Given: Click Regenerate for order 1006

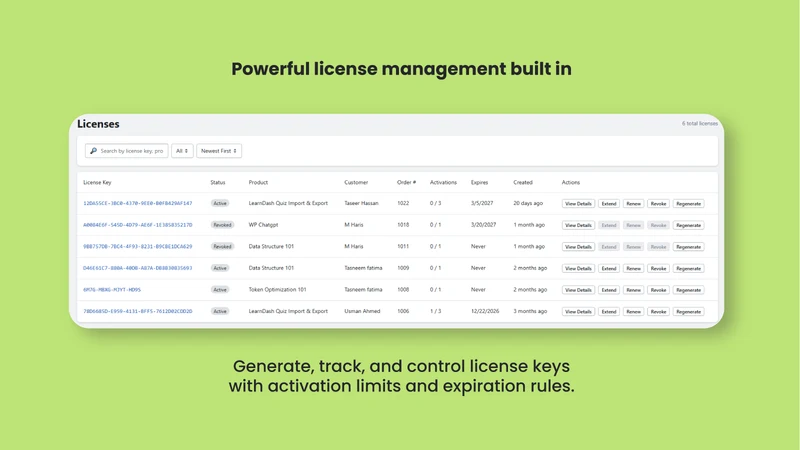Looking at the screenshot, I should (x=688, y=312).
